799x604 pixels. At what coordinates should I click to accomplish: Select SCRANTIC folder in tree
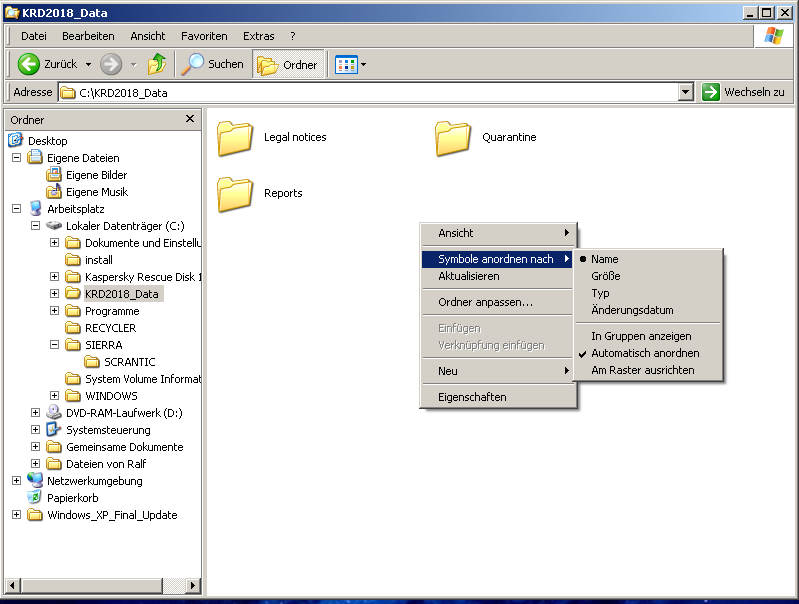[129, 362]
